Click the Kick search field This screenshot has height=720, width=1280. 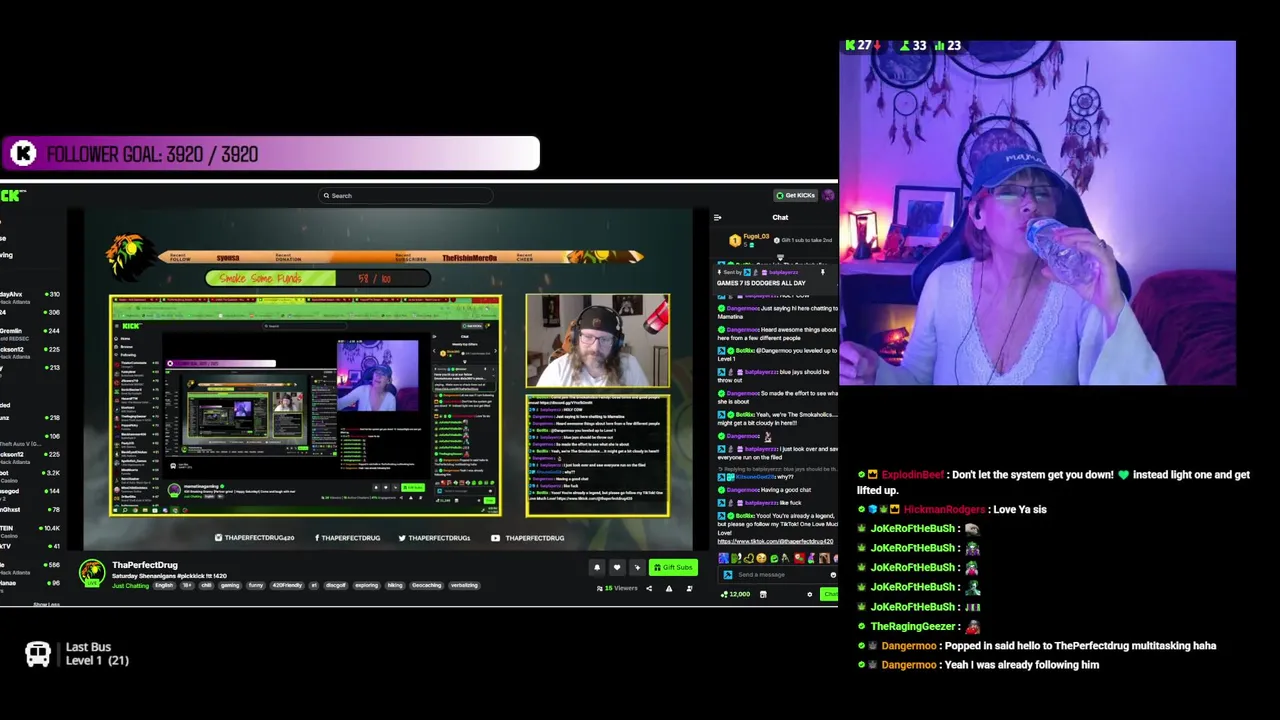pos(405,196)
